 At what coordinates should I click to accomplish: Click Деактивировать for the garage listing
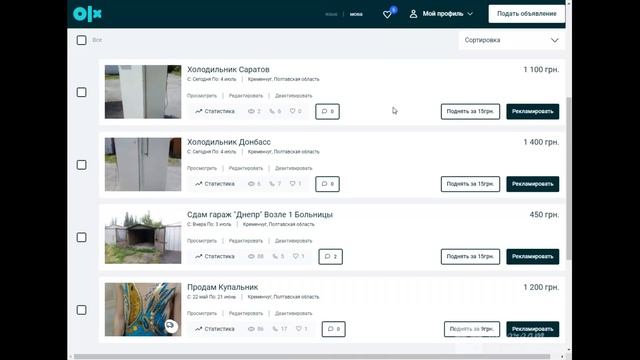point(293,241)
